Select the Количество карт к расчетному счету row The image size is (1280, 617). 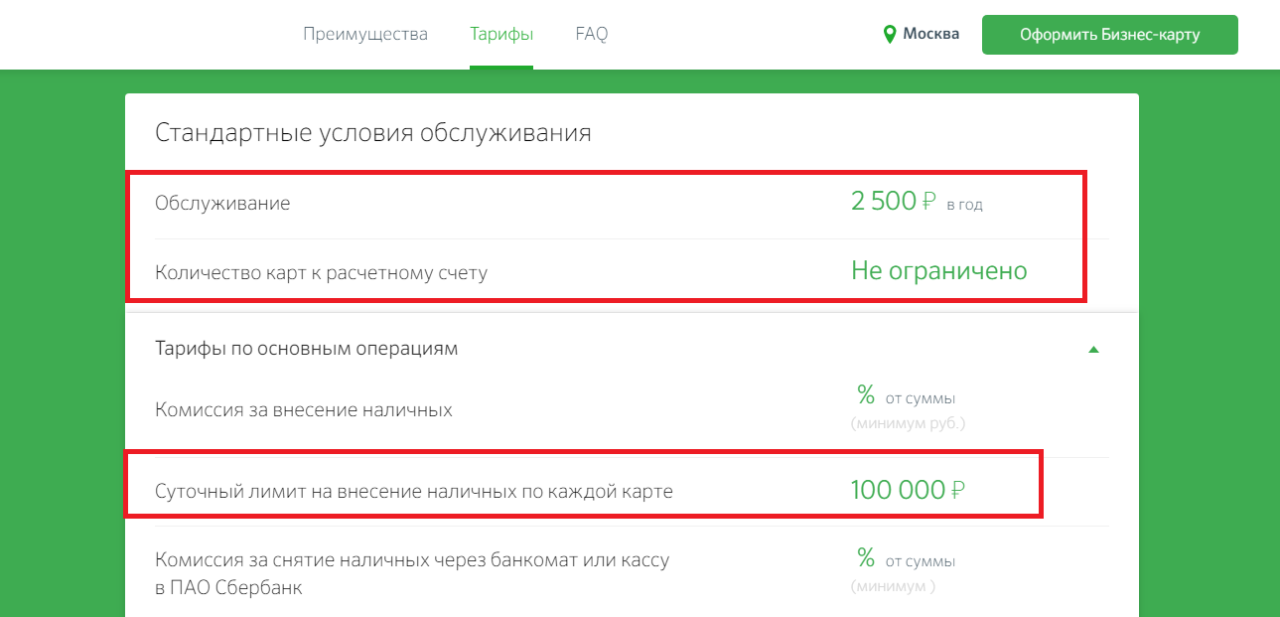pyautogui.click(x=321, y=272)
